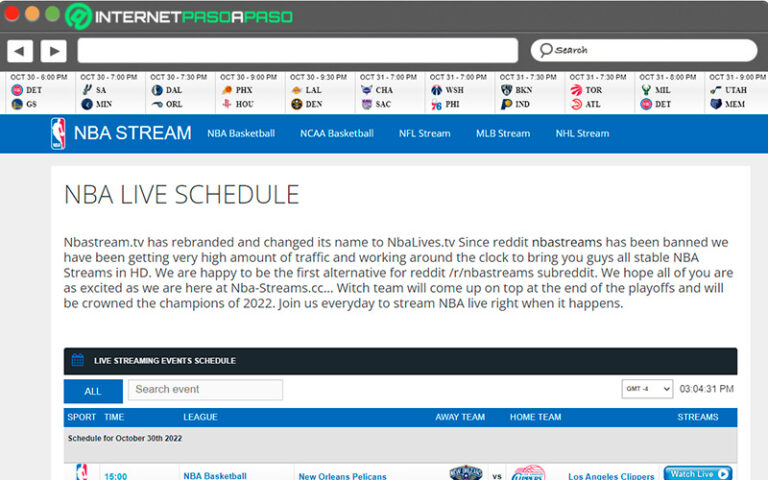Viewport: 768px width, 480px height.
Task: Click the CHA Hornets team logo
Action: (366, 90)
